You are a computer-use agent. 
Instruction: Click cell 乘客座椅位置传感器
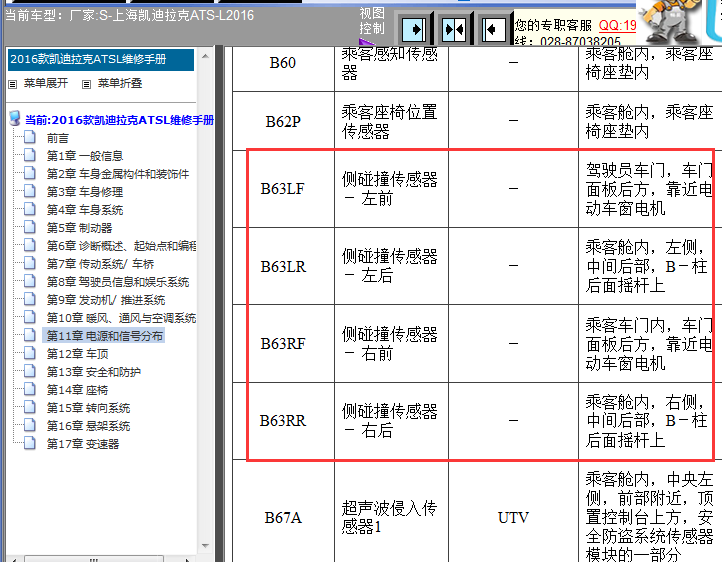pos(391,122)
